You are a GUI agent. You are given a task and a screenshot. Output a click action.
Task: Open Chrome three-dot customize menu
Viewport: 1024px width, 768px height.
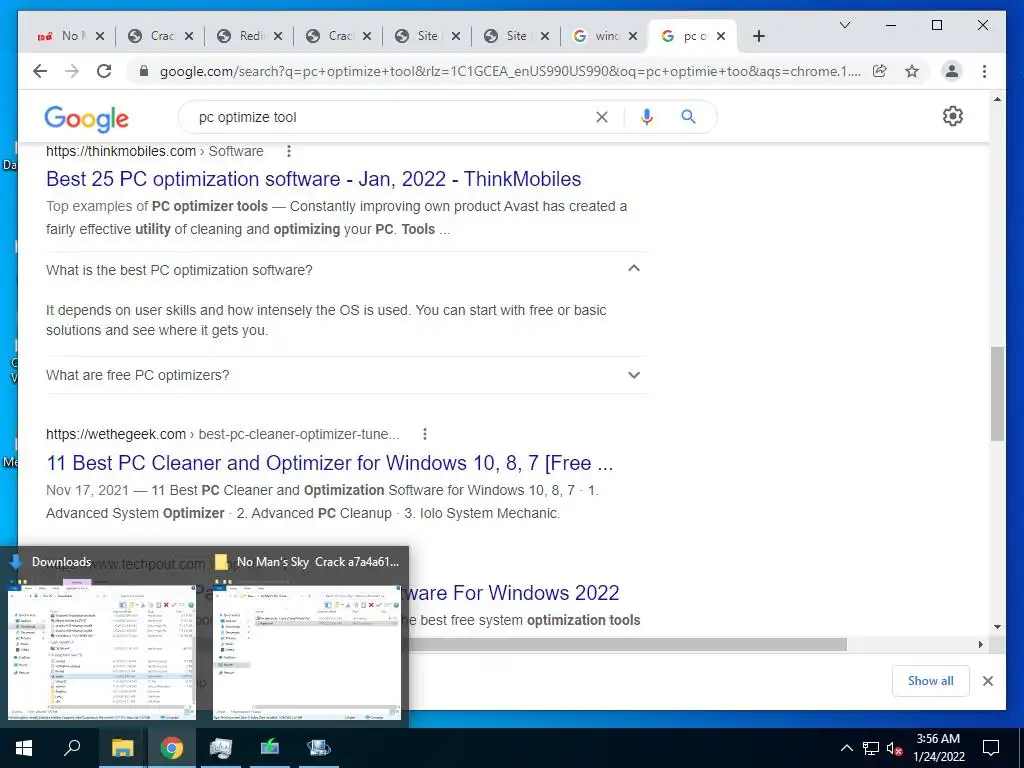point(984,71)
